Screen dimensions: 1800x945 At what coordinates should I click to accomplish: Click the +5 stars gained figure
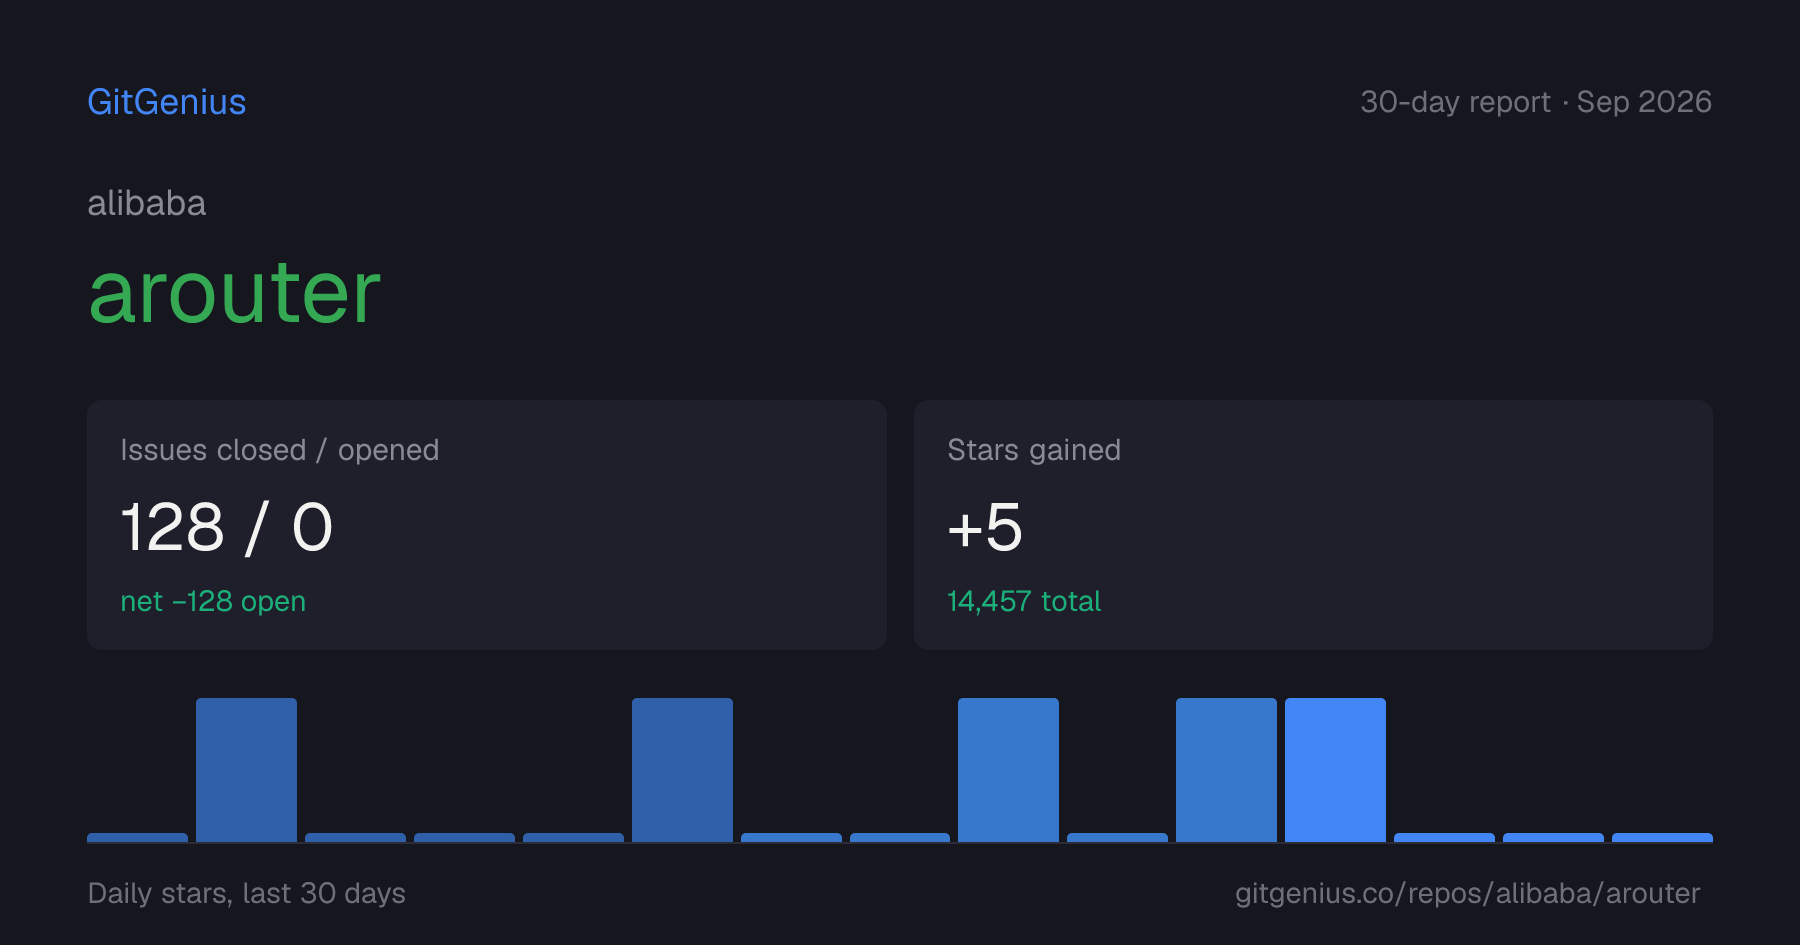[985, 528]
